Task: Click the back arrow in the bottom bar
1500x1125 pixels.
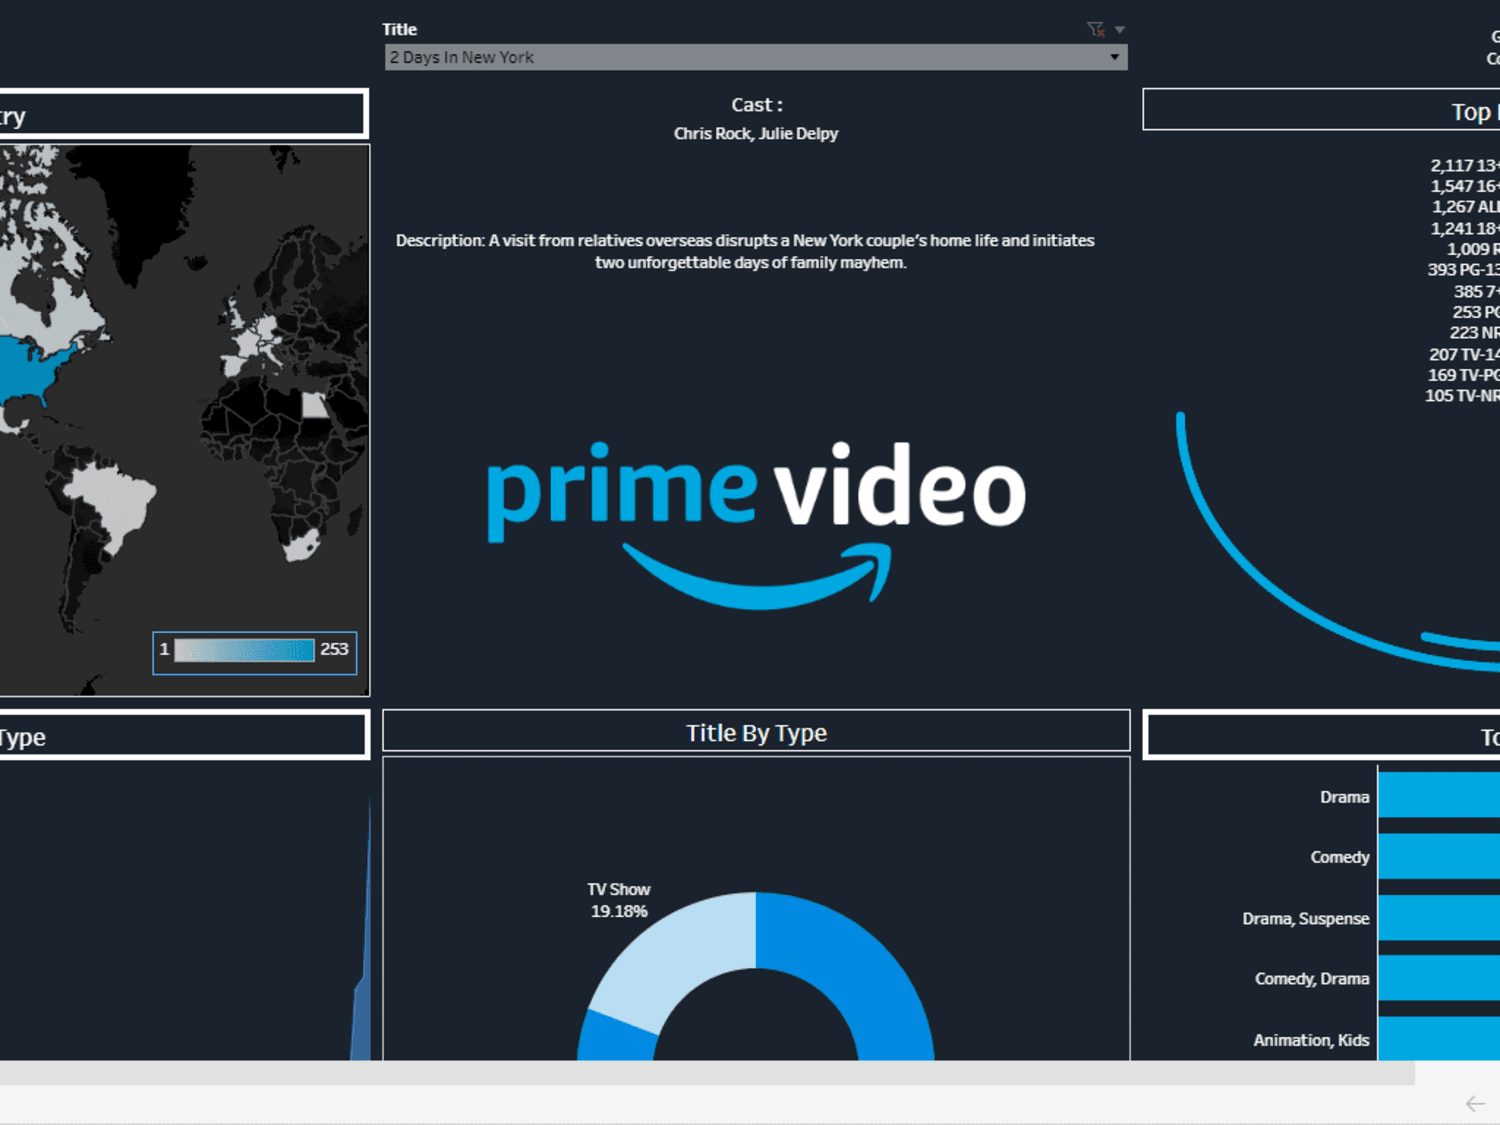Action: tap(1475, 1104)
